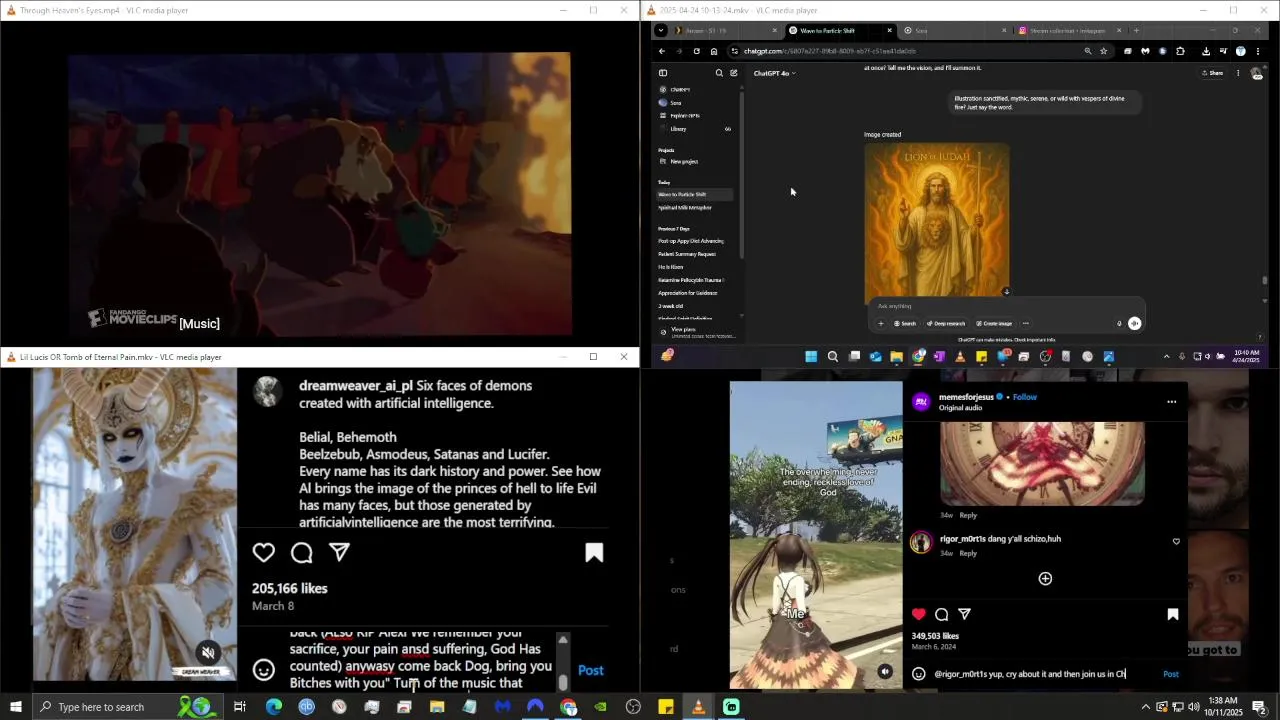The height and width of the screenshot is (720, 1280).
Task: Like the dreamweaver_ai_pl post with heart icon
Action: pos(264,552)
